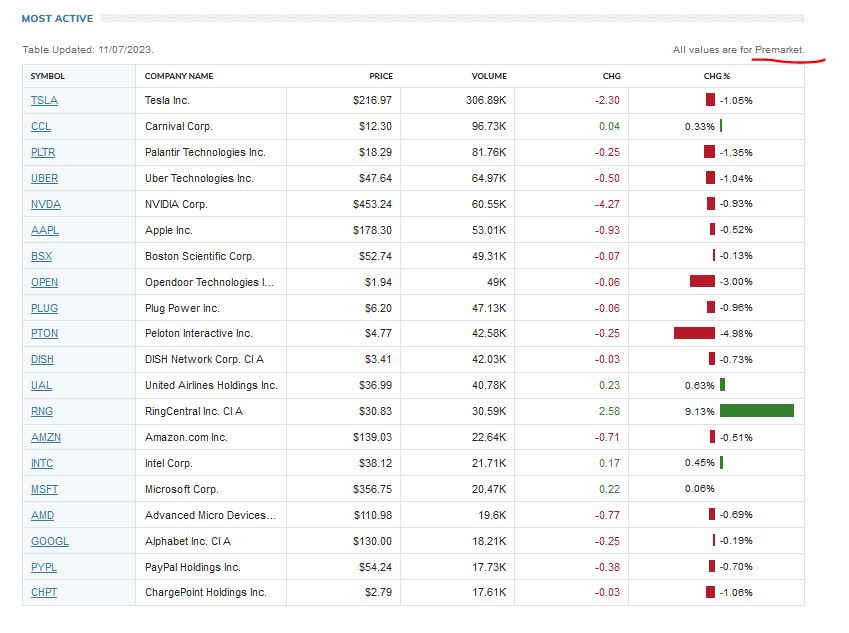Open the PTON symbol link
Screen dimensions: 849x633
point(43,333)
